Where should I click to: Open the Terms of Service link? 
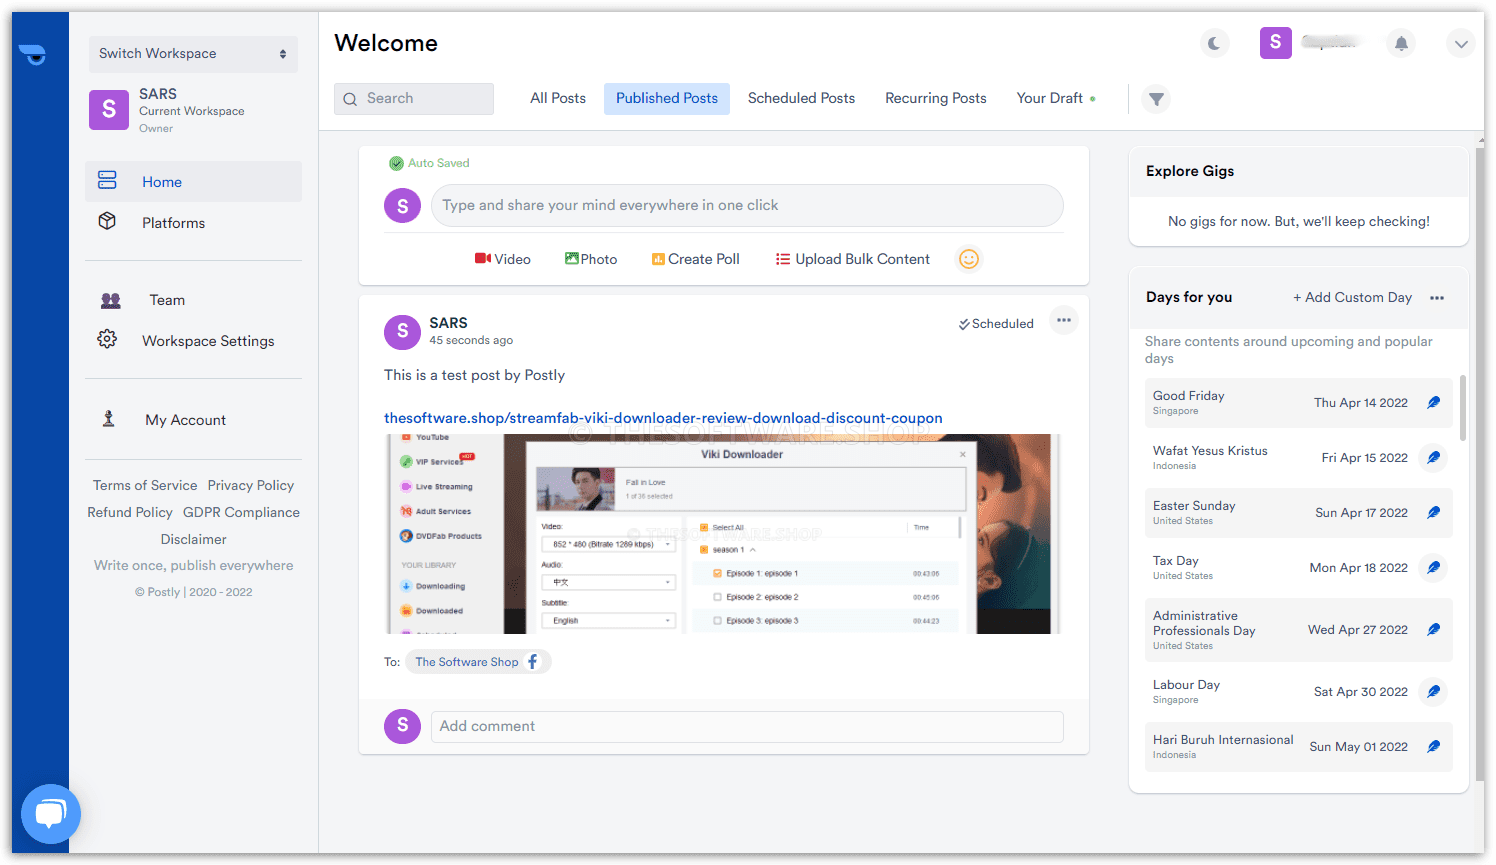(145, 485)
